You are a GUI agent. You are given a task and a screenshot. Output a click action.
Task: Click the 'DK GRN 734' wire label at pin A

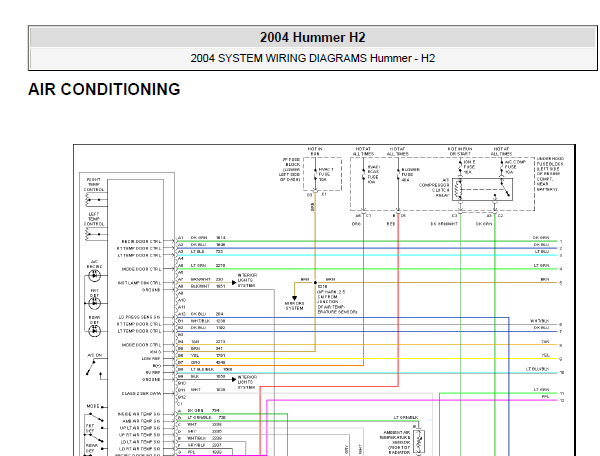[203, 410]
